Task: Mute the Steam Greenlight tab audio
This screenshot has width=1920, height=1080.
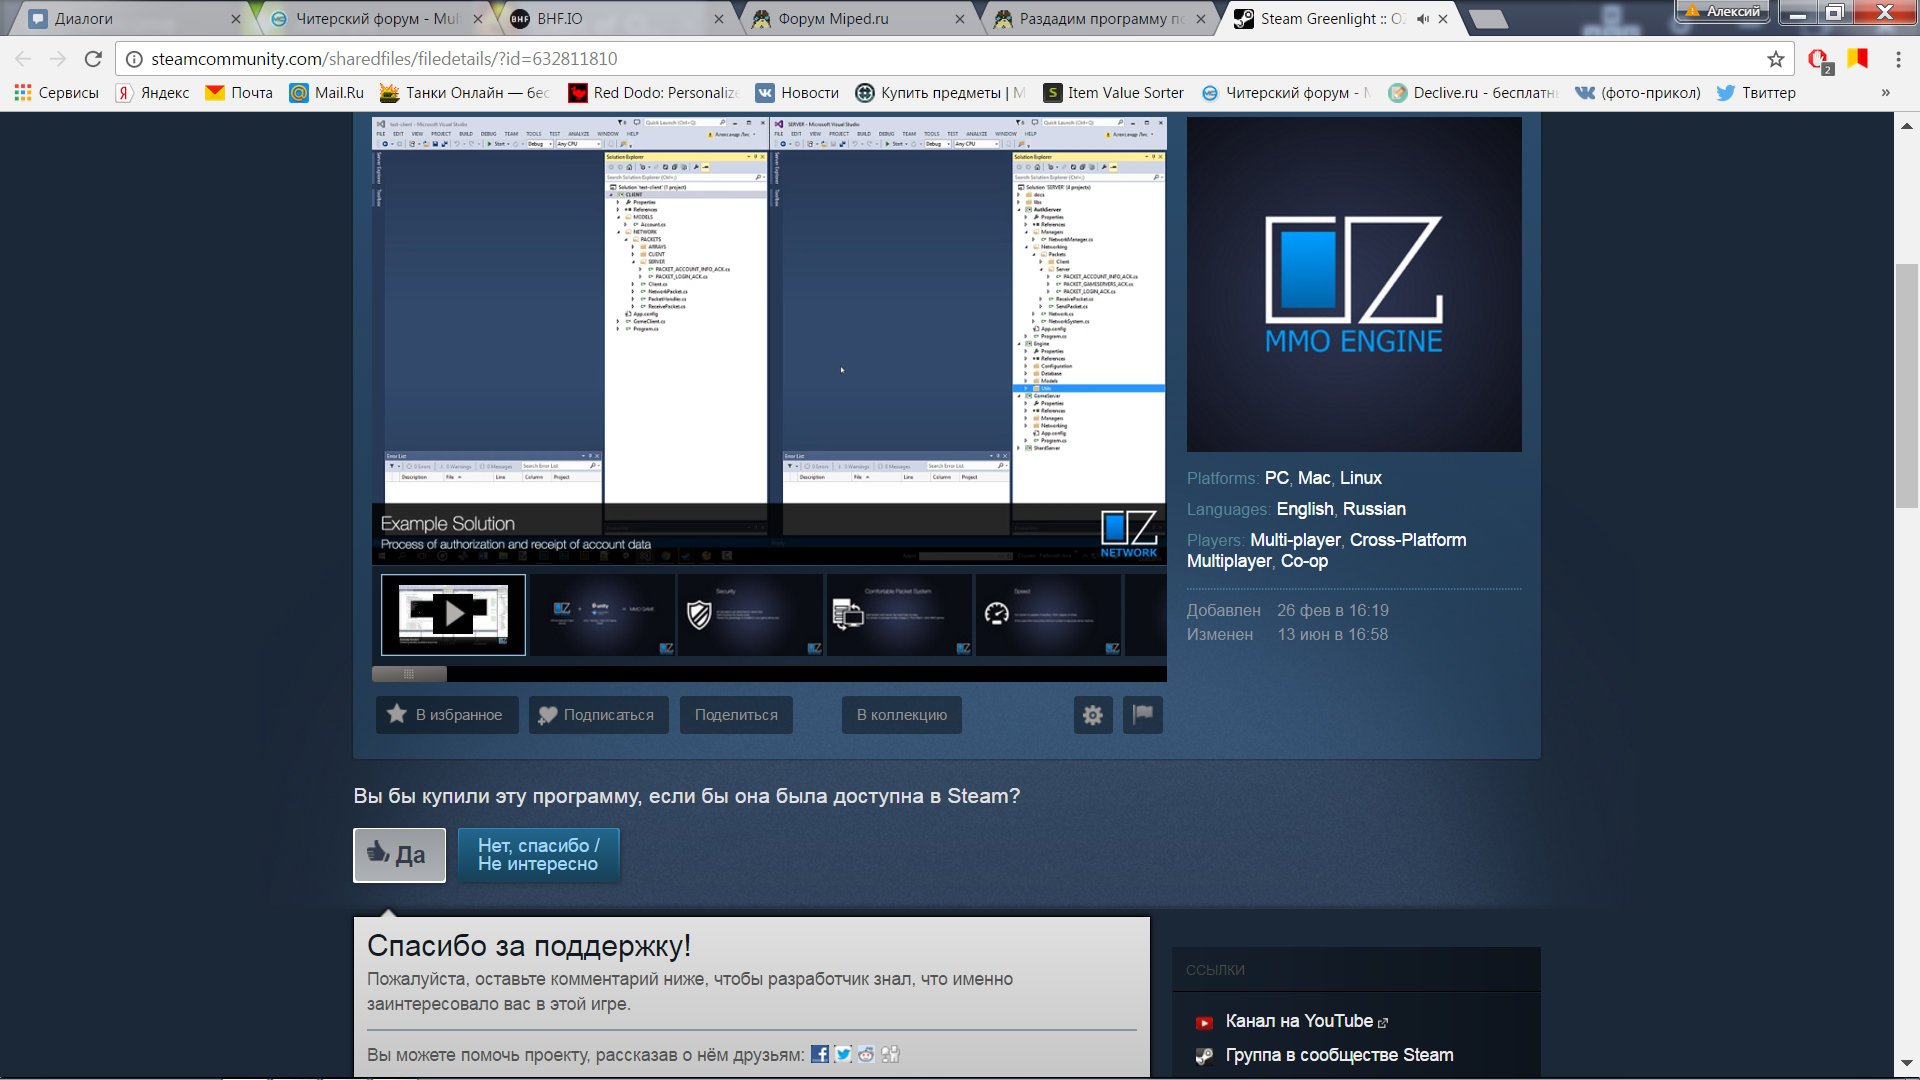Action: (x=1422, y=19)
